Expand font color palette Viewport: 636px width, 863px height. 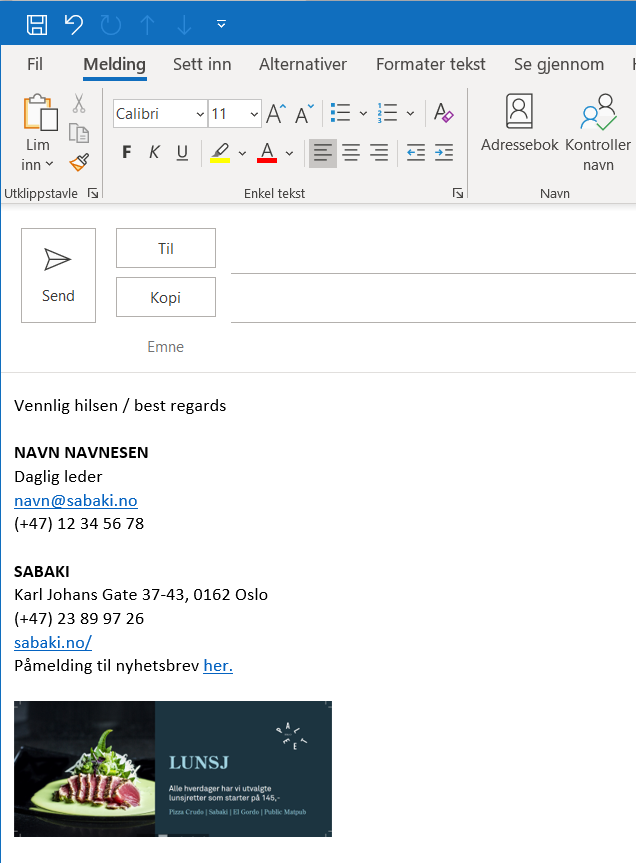pyautogui.click(x=289, y=153)
